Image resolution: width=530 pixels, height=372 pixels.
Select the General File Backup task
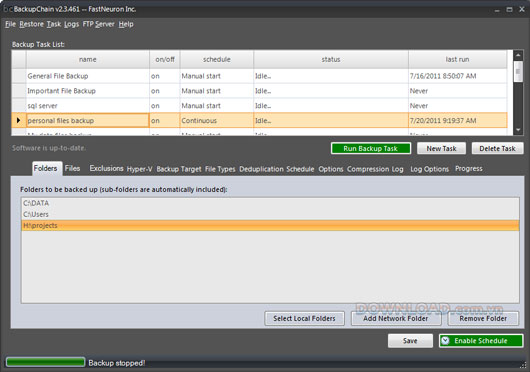(88, 76)
